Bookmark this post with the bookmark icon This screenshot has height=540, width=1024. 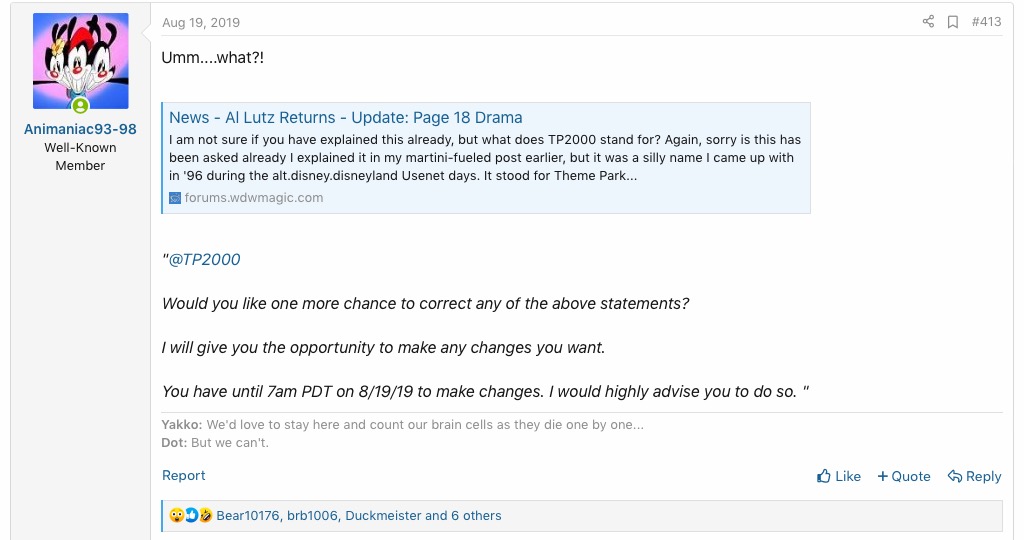click(x=953, y=22)
